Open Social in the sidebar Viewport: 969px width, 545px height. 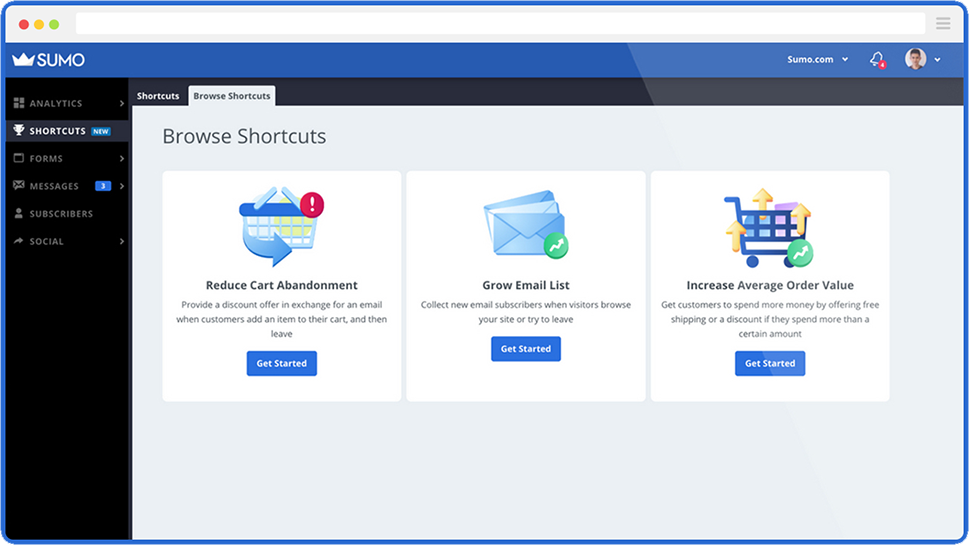67,242
